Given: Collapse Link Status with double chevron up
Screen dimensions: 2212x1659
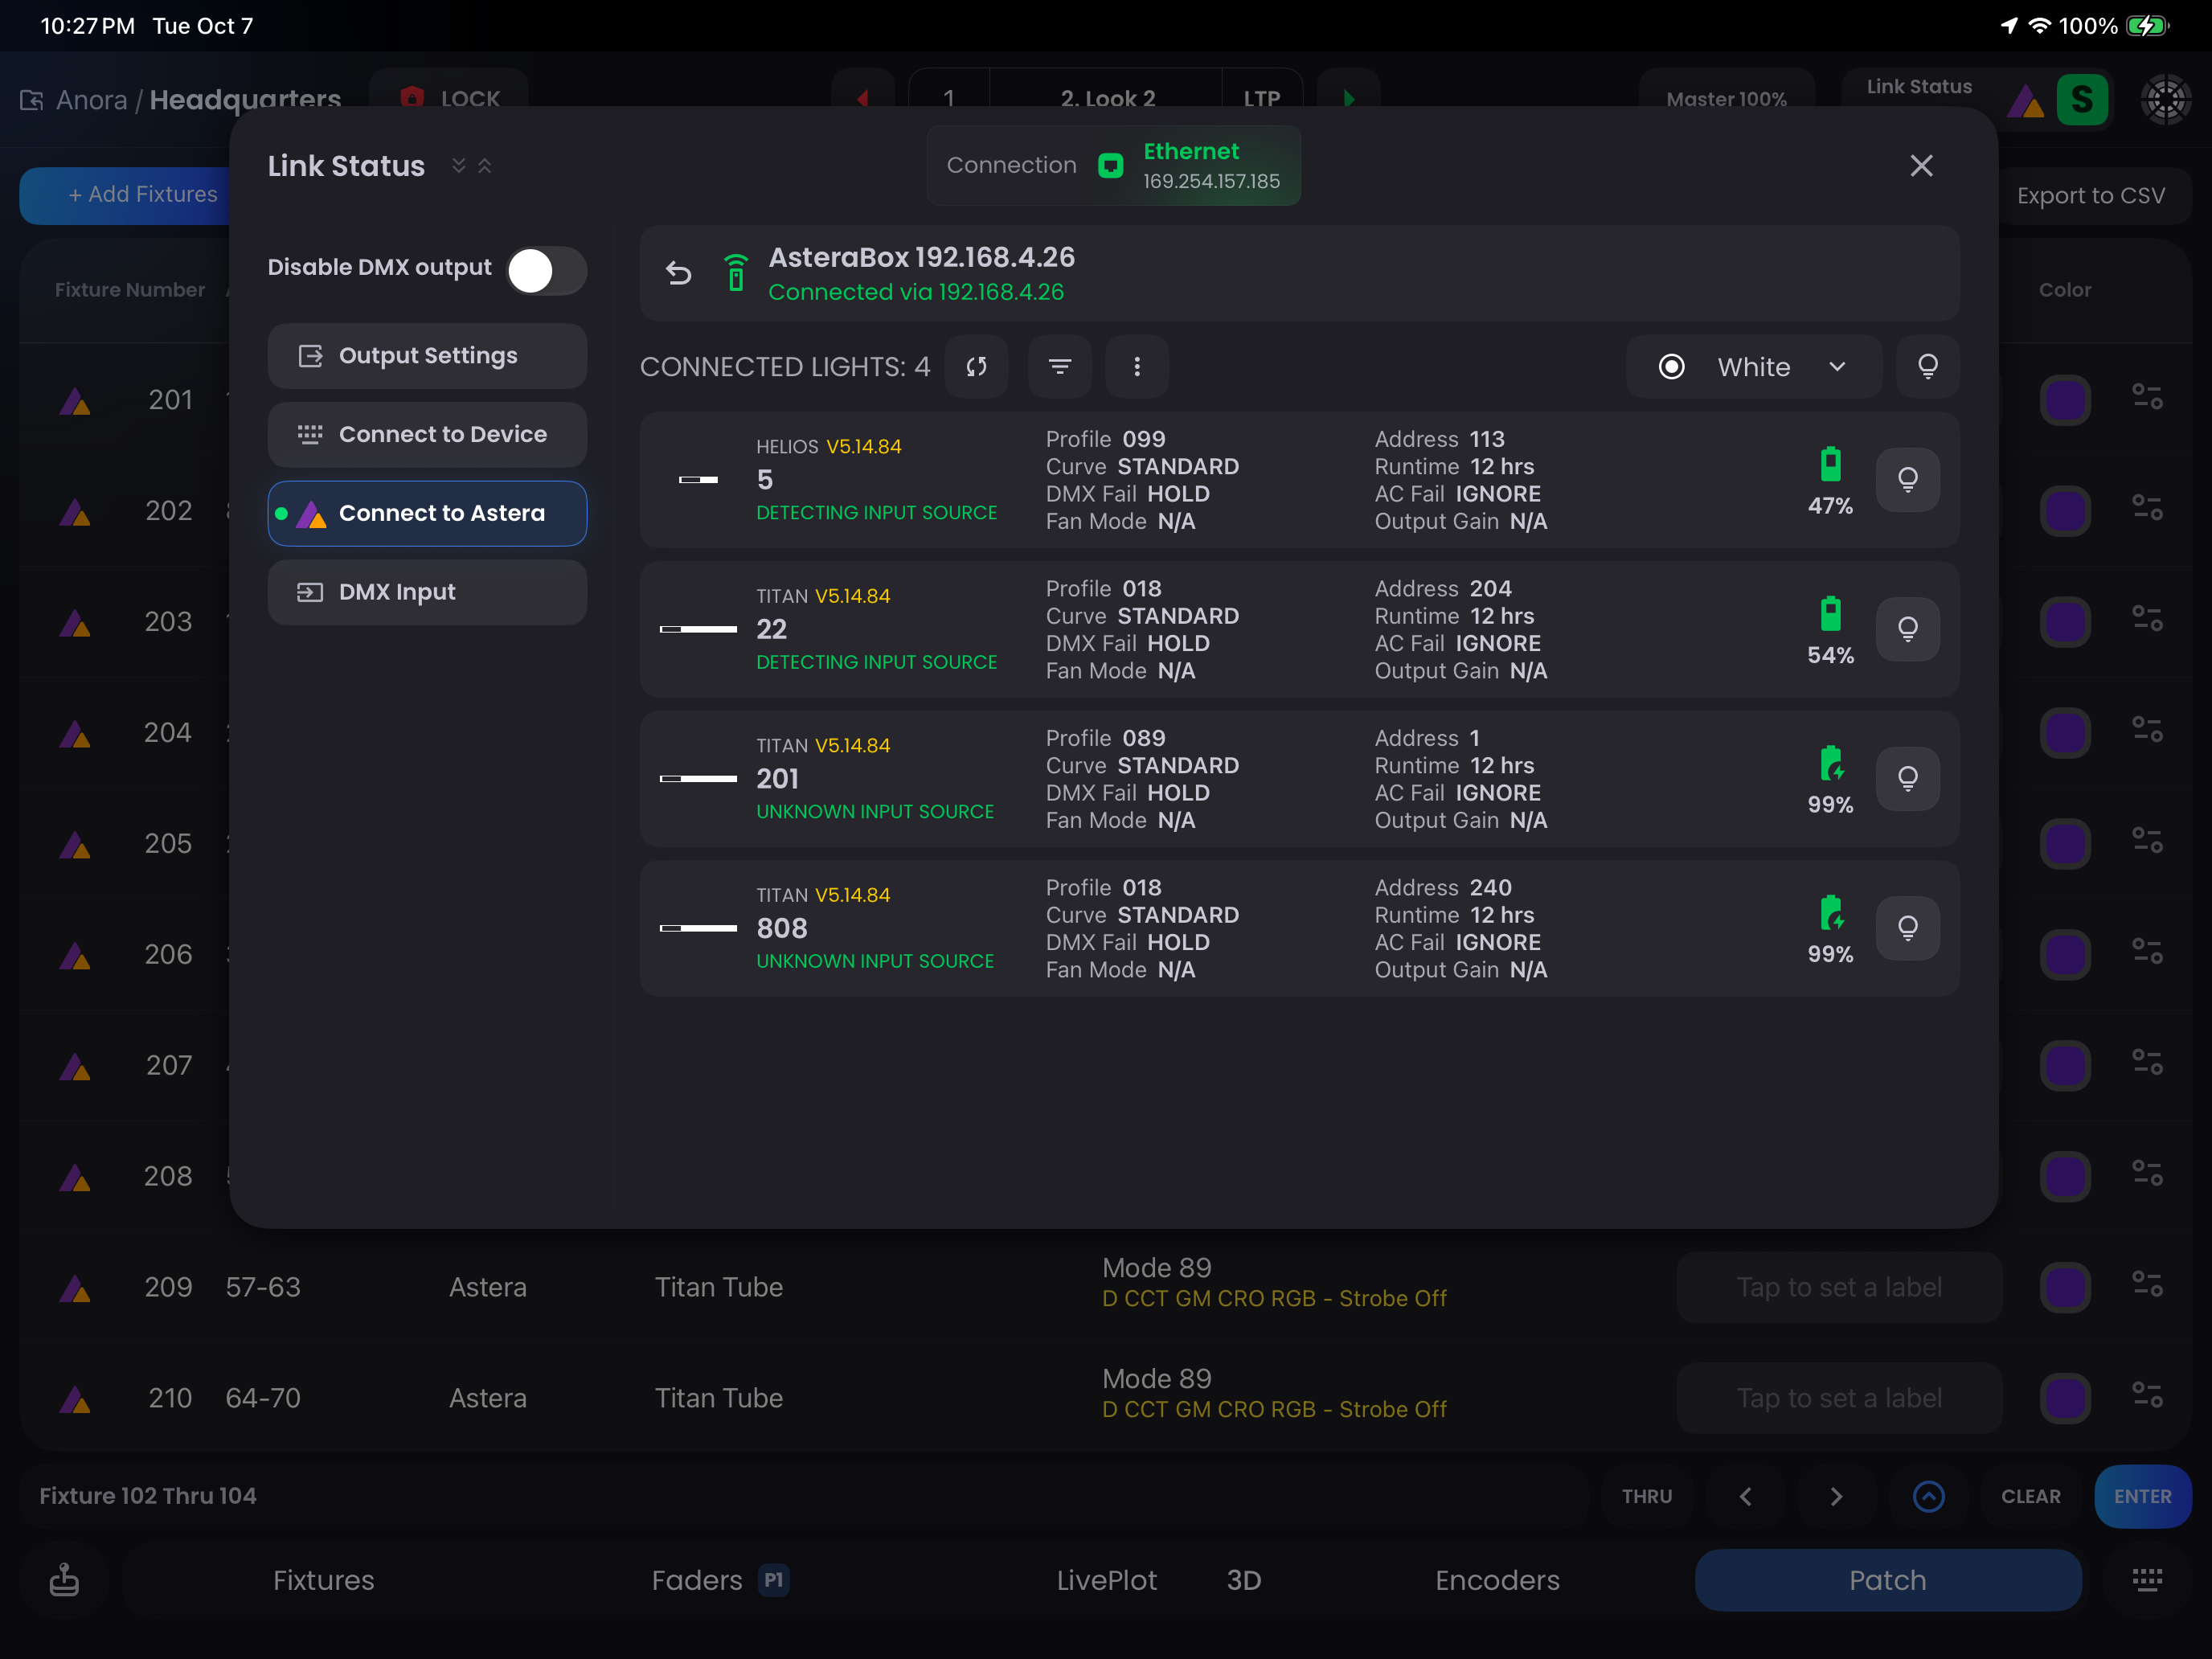Looking at the screenshot, I should tap(485, 166).
